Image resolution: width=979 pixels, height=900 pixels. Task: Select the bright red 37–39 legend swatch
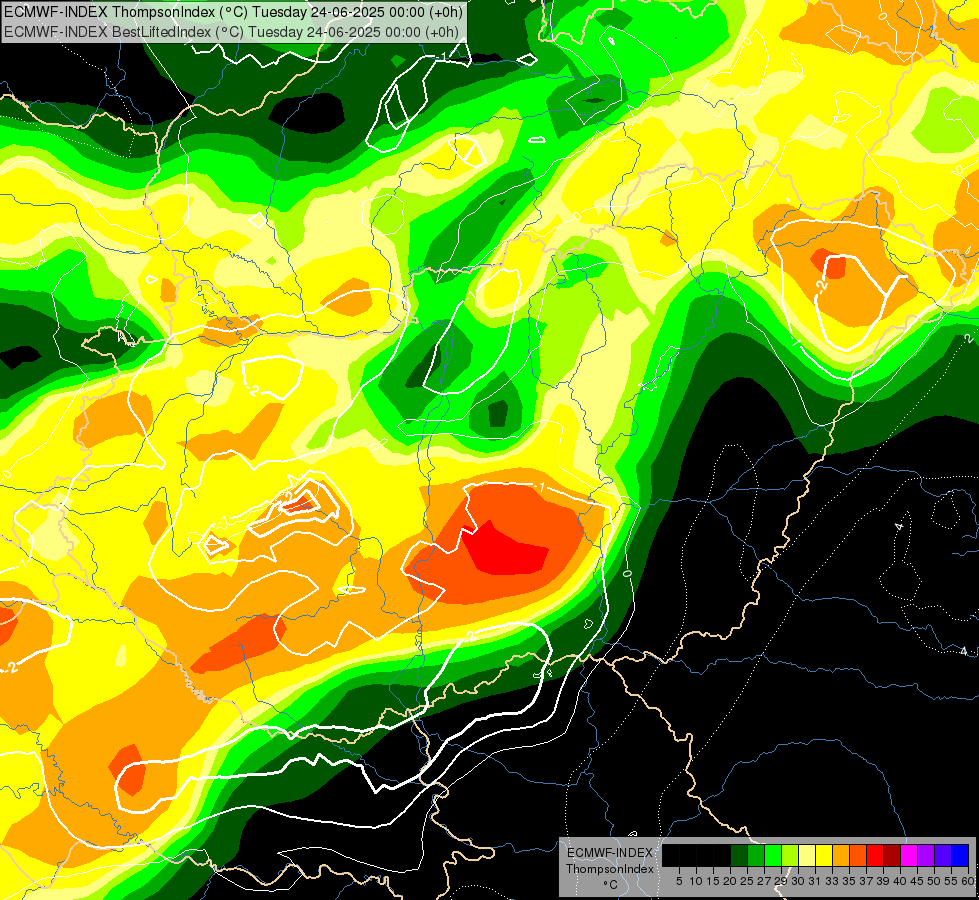click(875, 855)
